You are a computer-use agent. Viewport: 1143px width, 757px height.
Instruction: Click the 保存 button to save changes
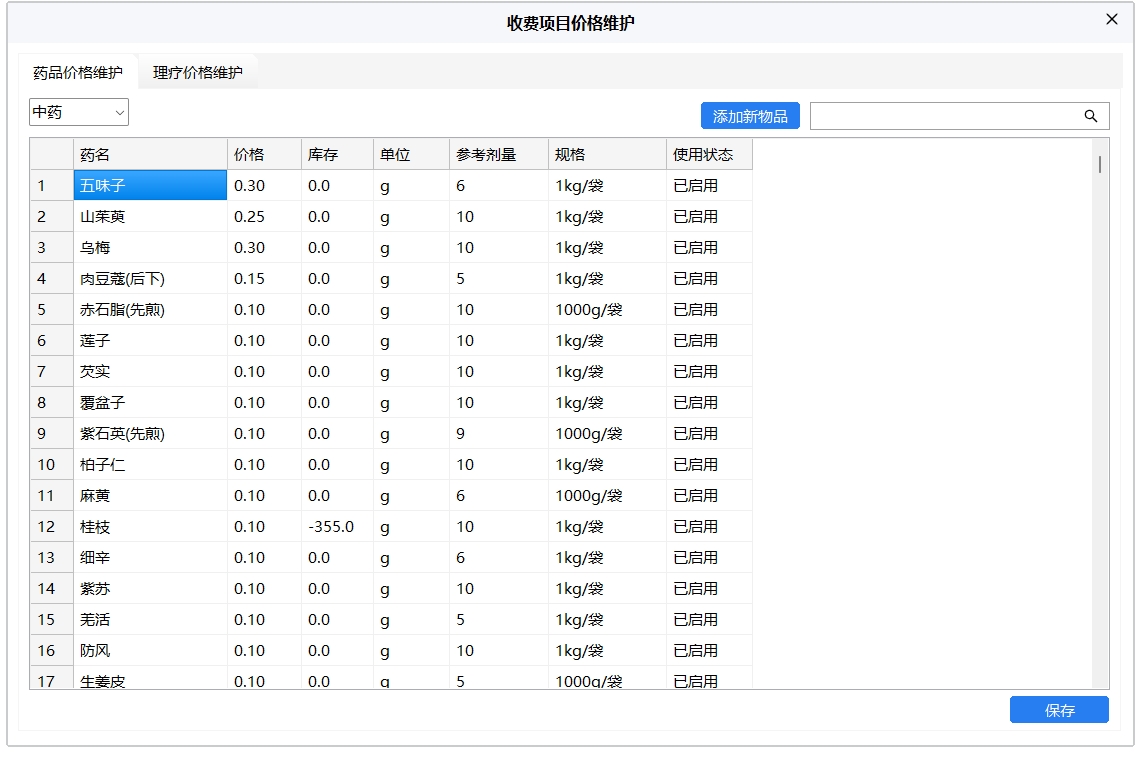pos(1059,709)
